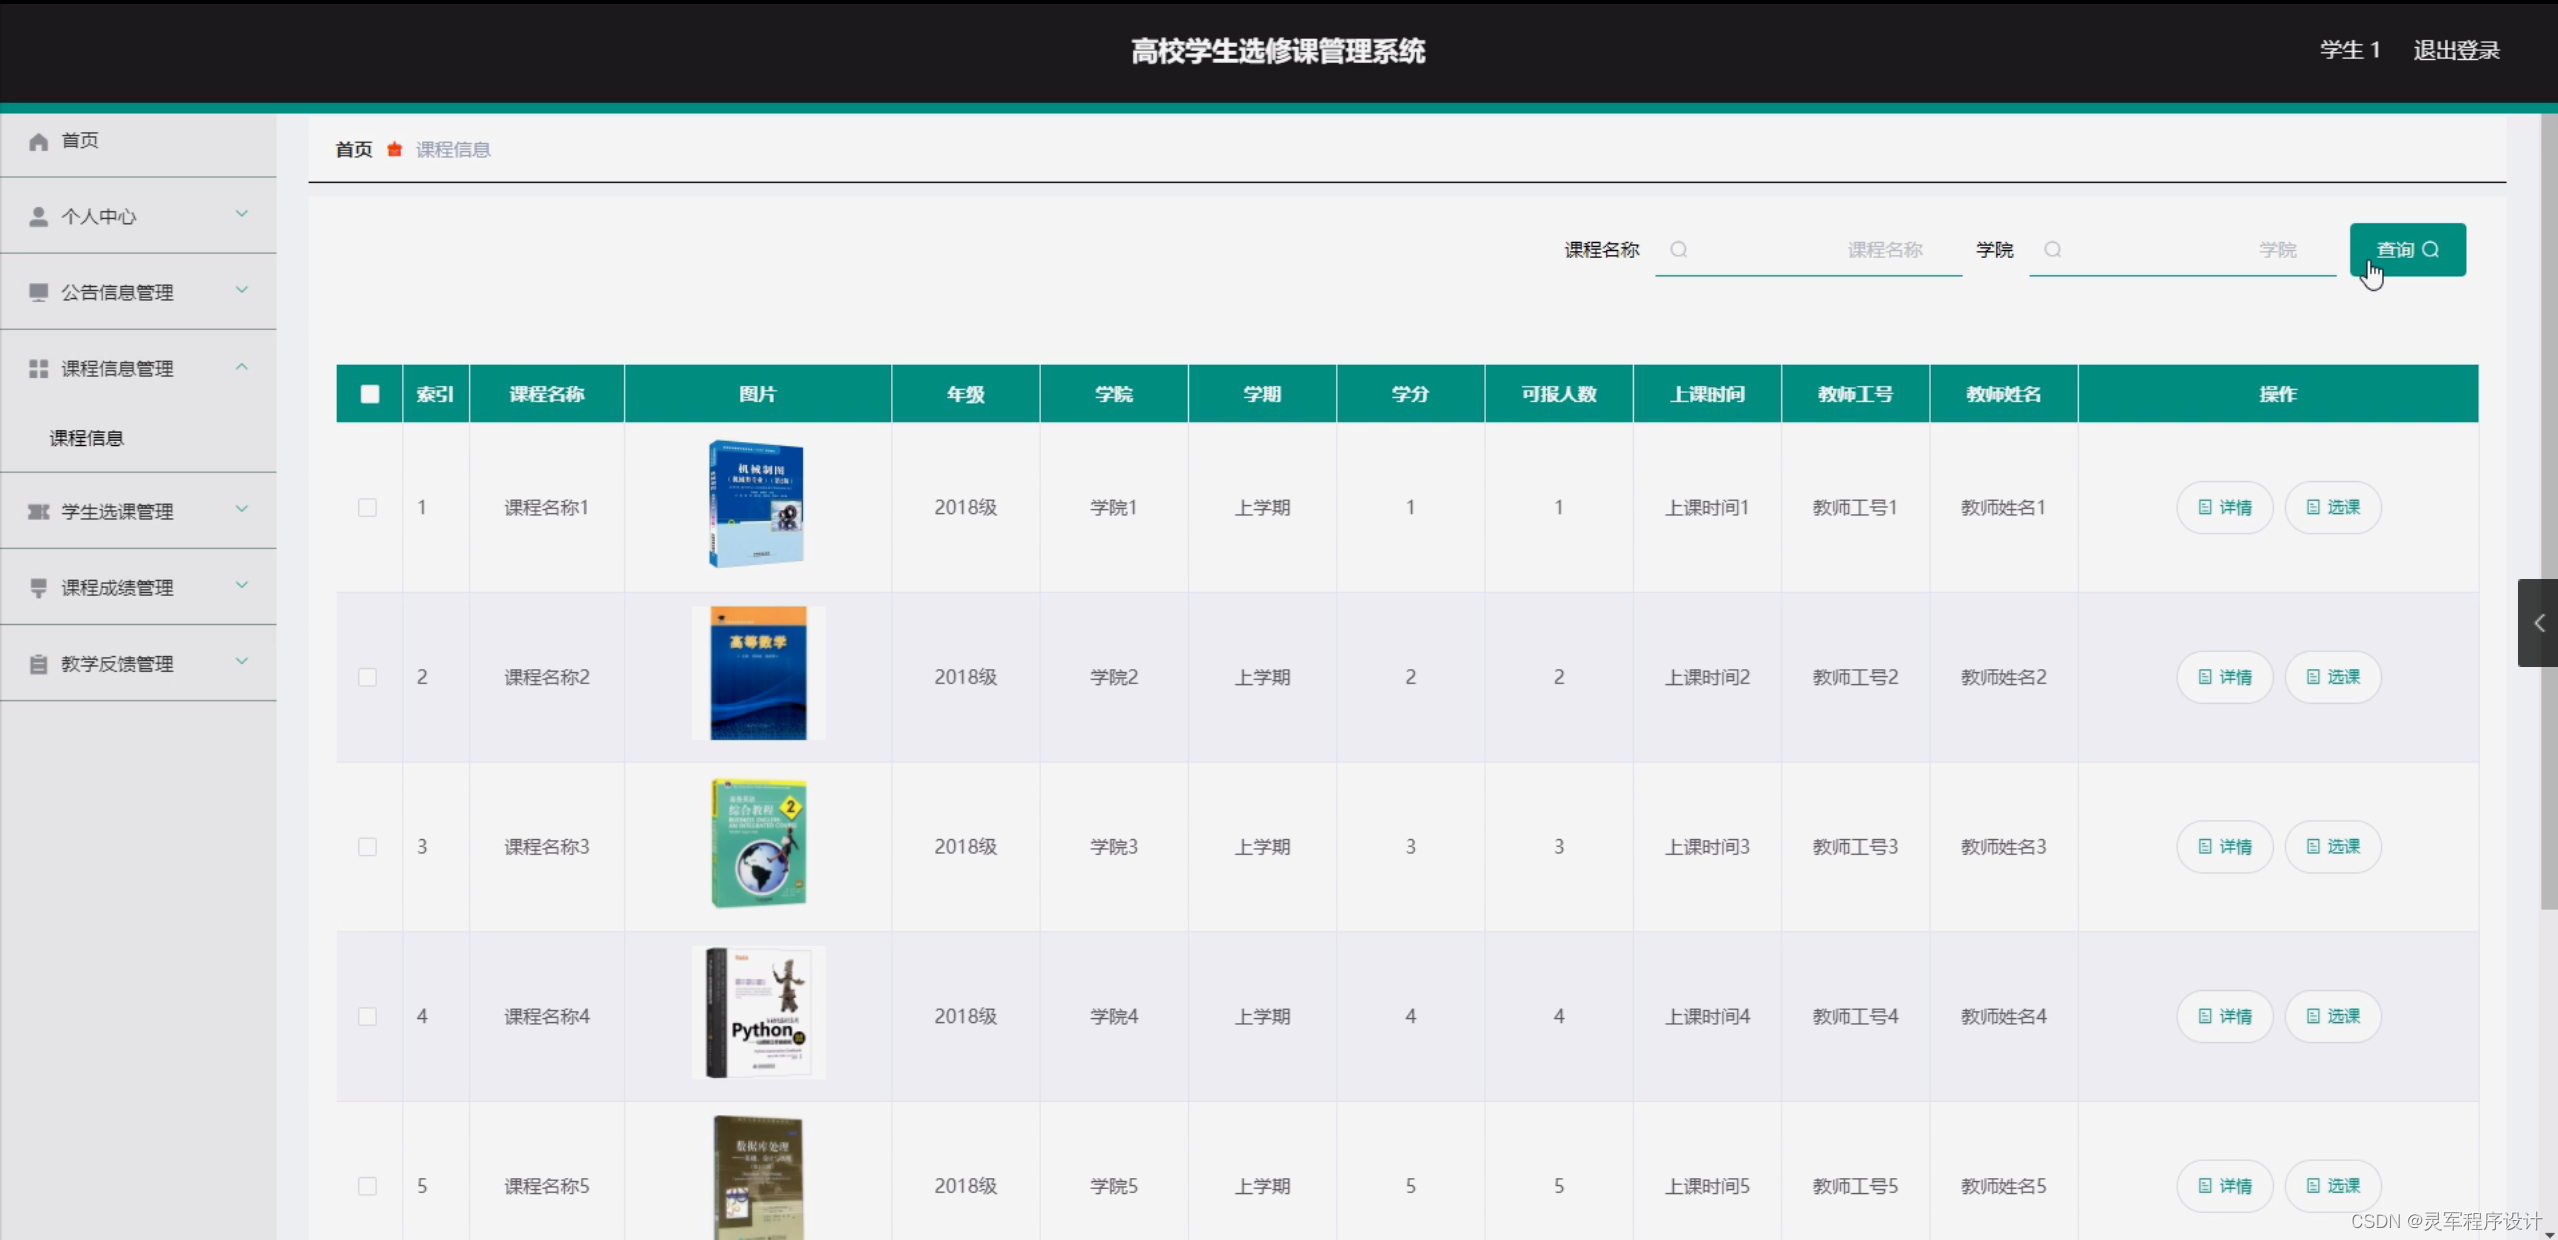Check the checkbox for 课程名称1 row
The width and height of the screenshot is (2558, 1240).
coord(368,508)
